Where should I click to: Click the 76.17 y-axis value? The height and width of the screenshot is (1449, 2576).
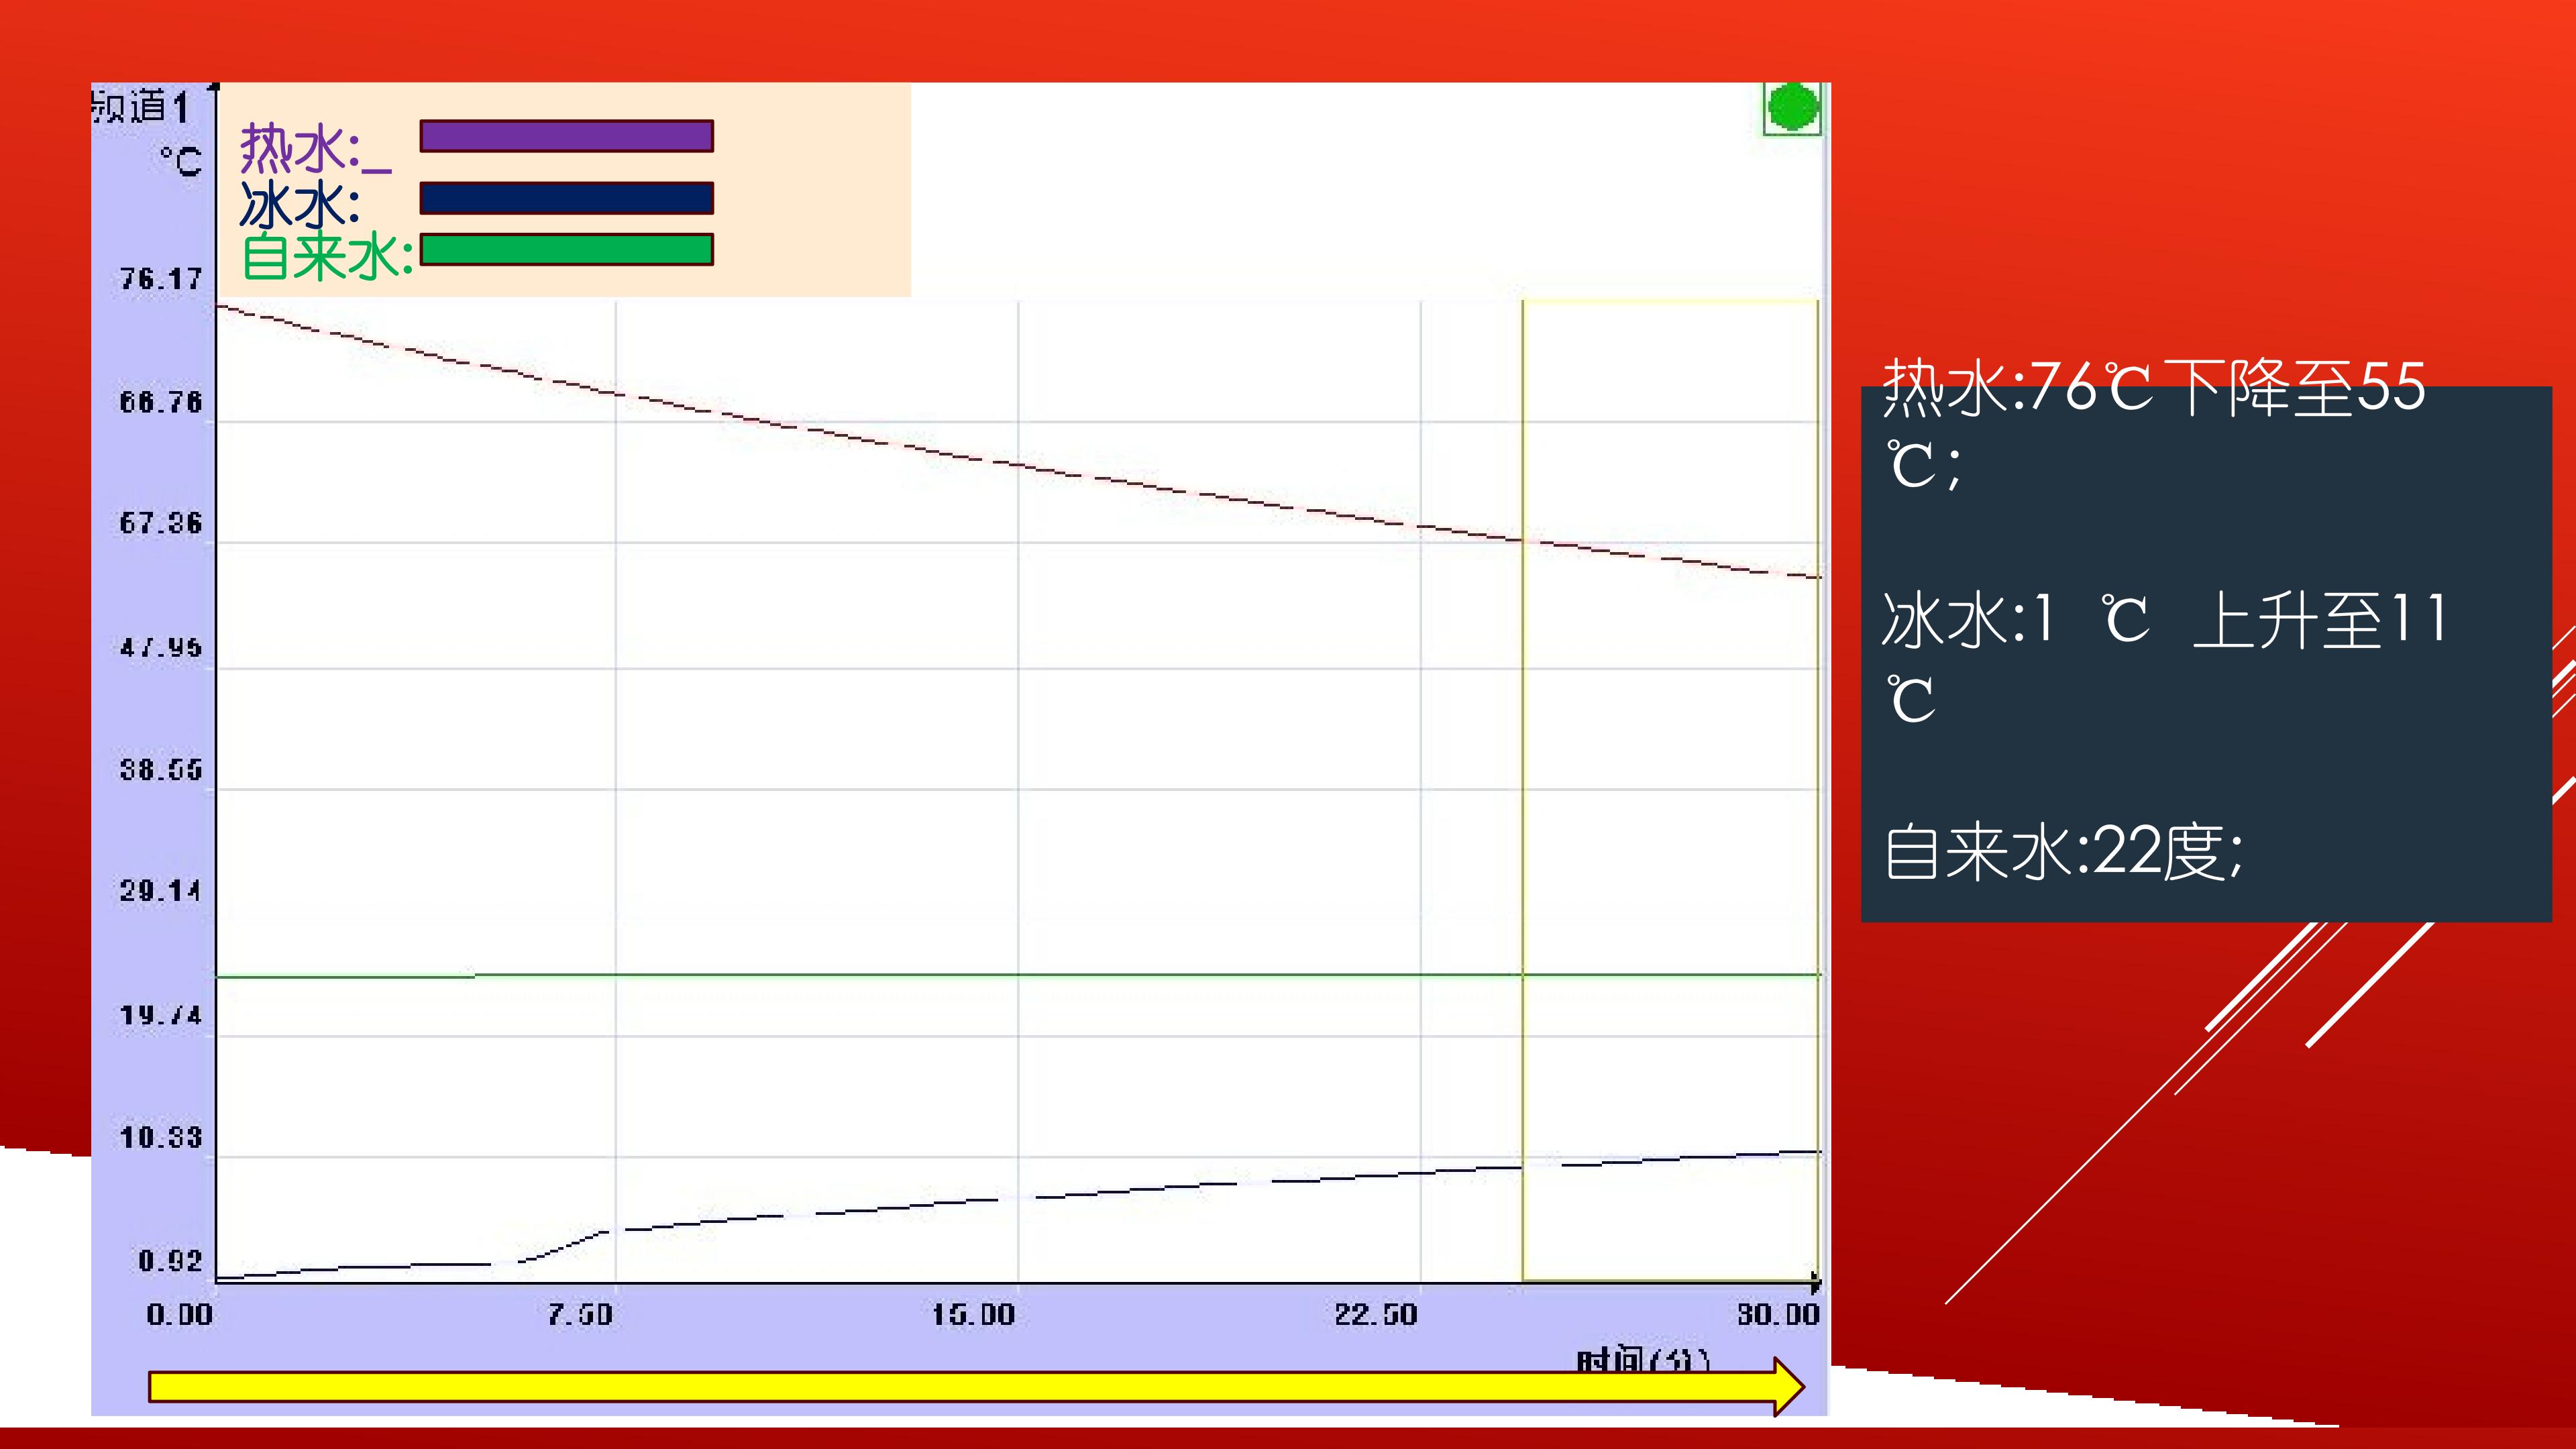[x=161, y=279]
